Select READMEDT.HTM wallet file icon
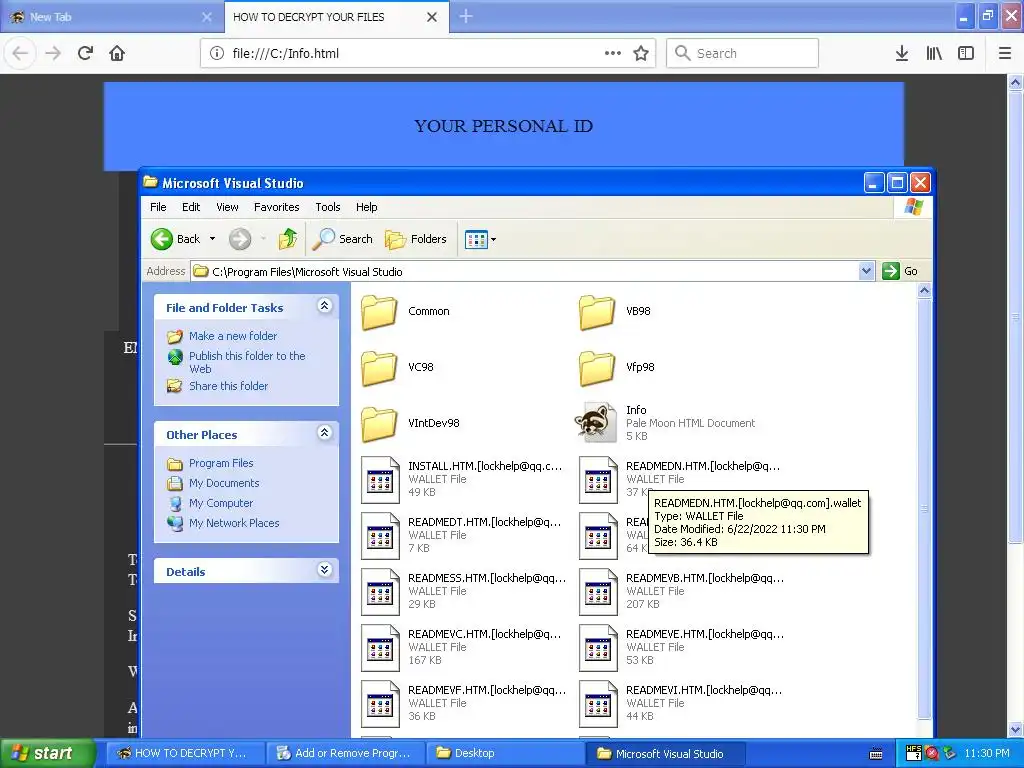Image resolution: width=1024 pixels, height=768 pixels. tap(380, 536)
